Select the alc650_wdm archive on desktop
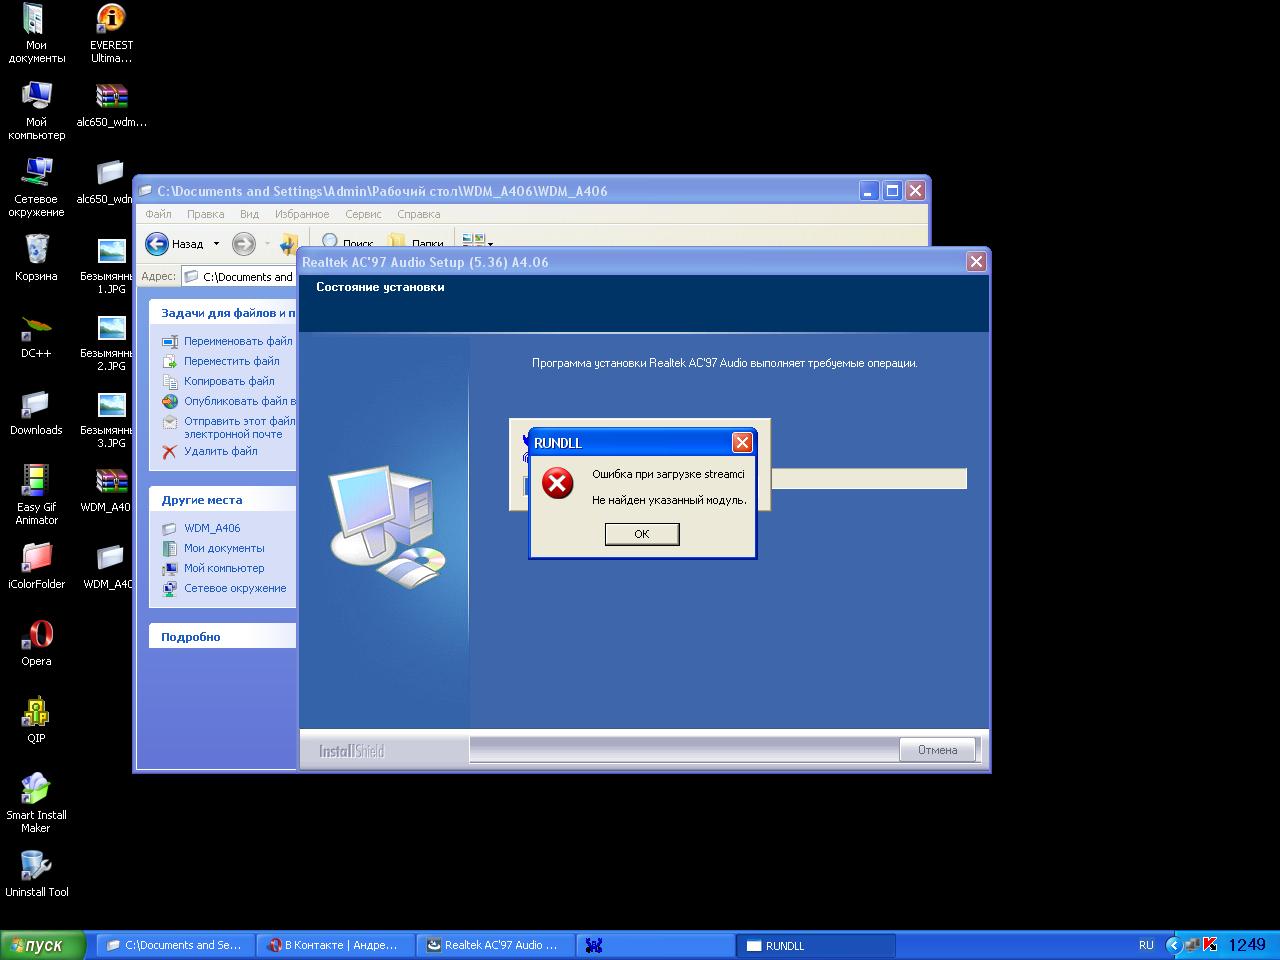Screen dimensions: 1280x960 pos(111,105)
